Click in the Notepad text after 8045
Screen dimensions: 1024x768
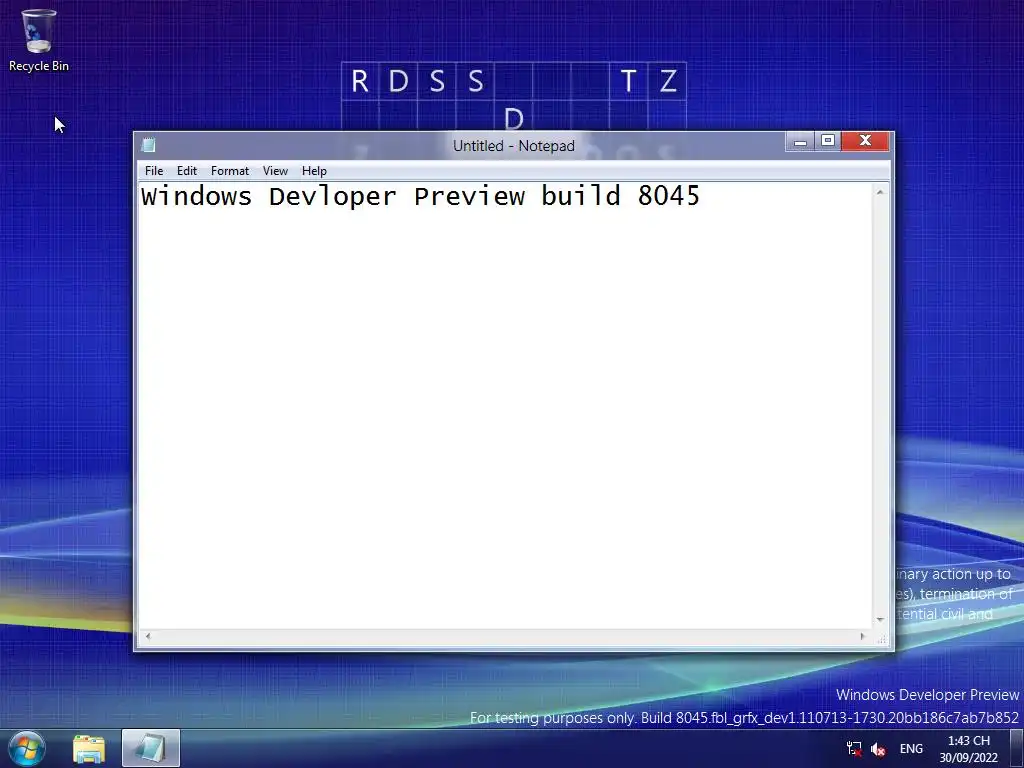(703, 196)
